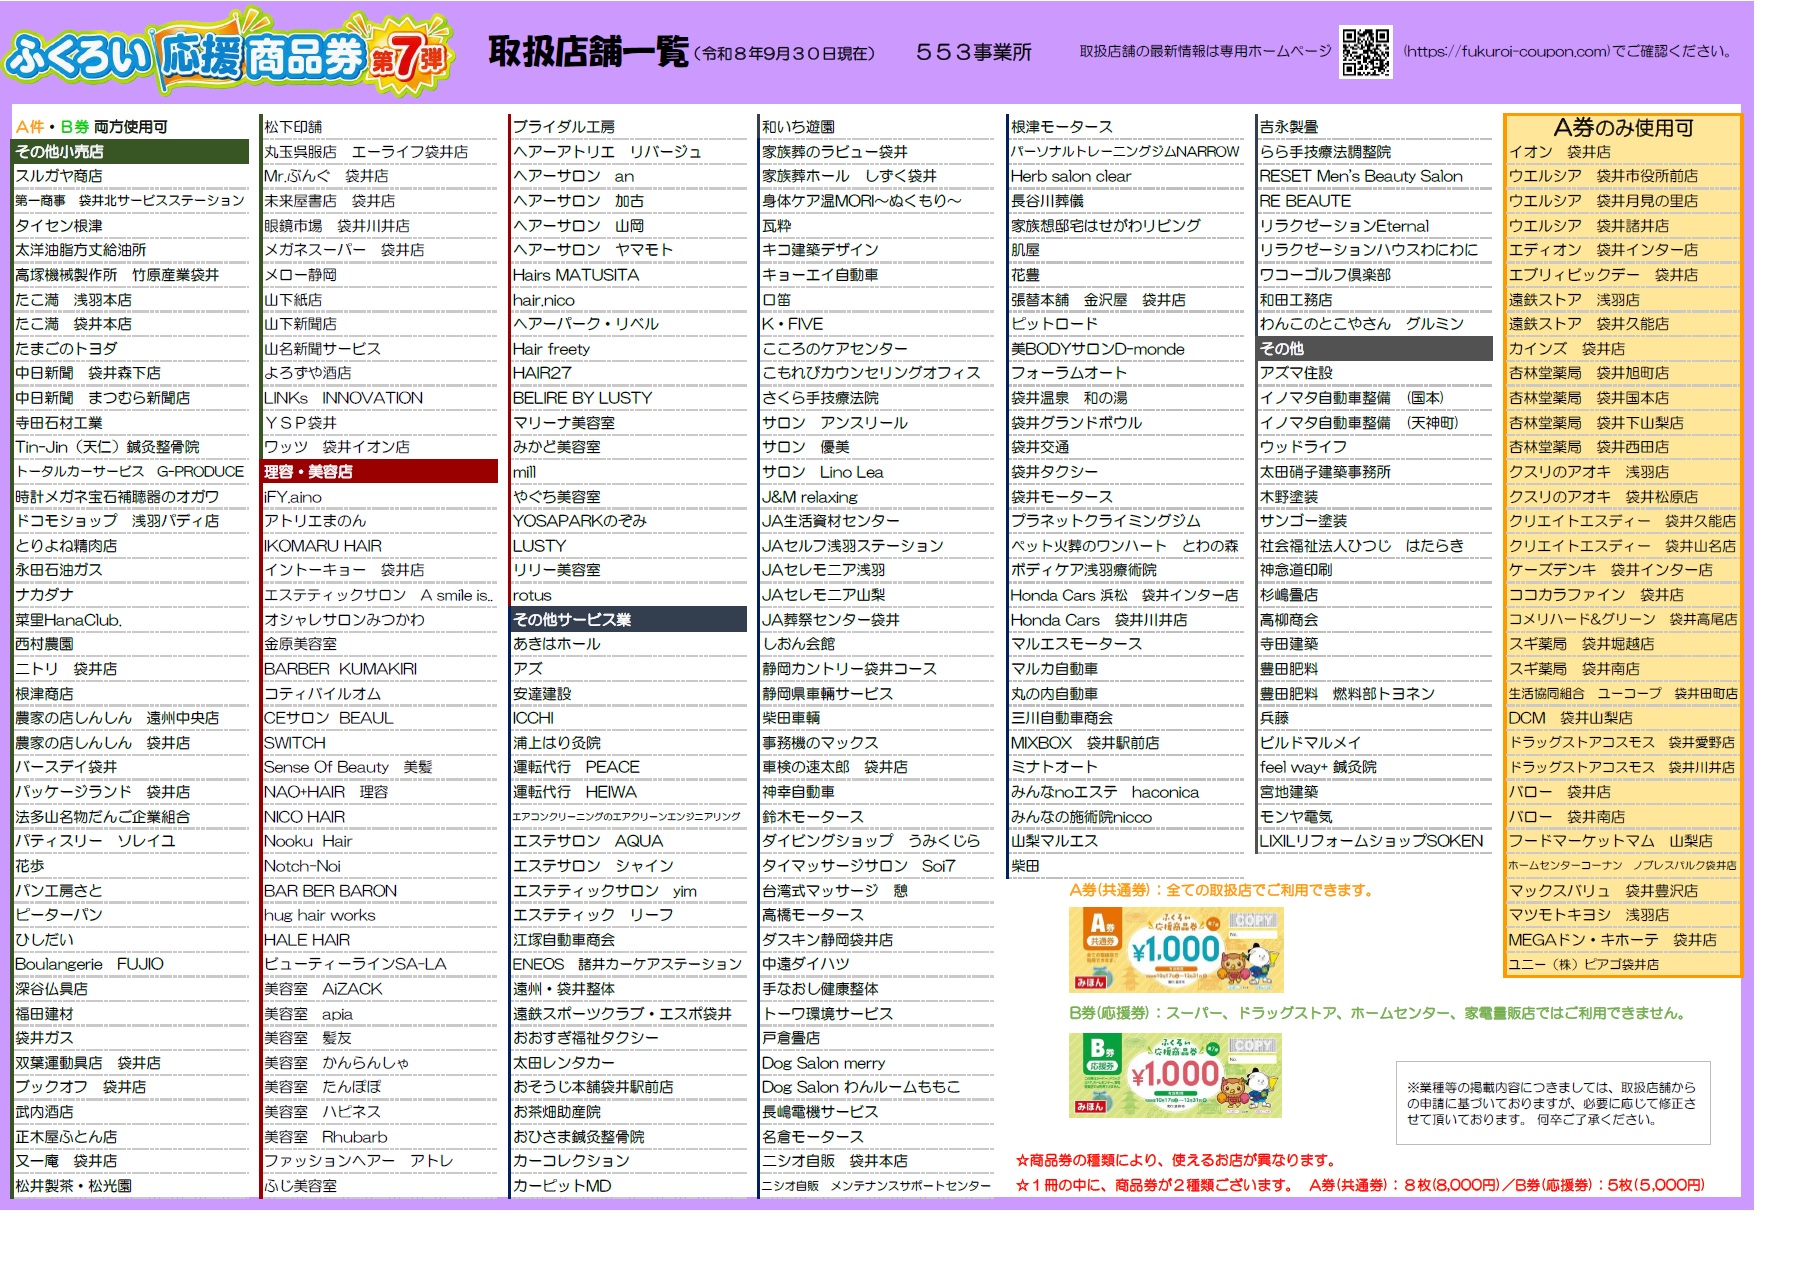
Task: Click the 取扱店舗一覧 title
Action: point(589,52)
